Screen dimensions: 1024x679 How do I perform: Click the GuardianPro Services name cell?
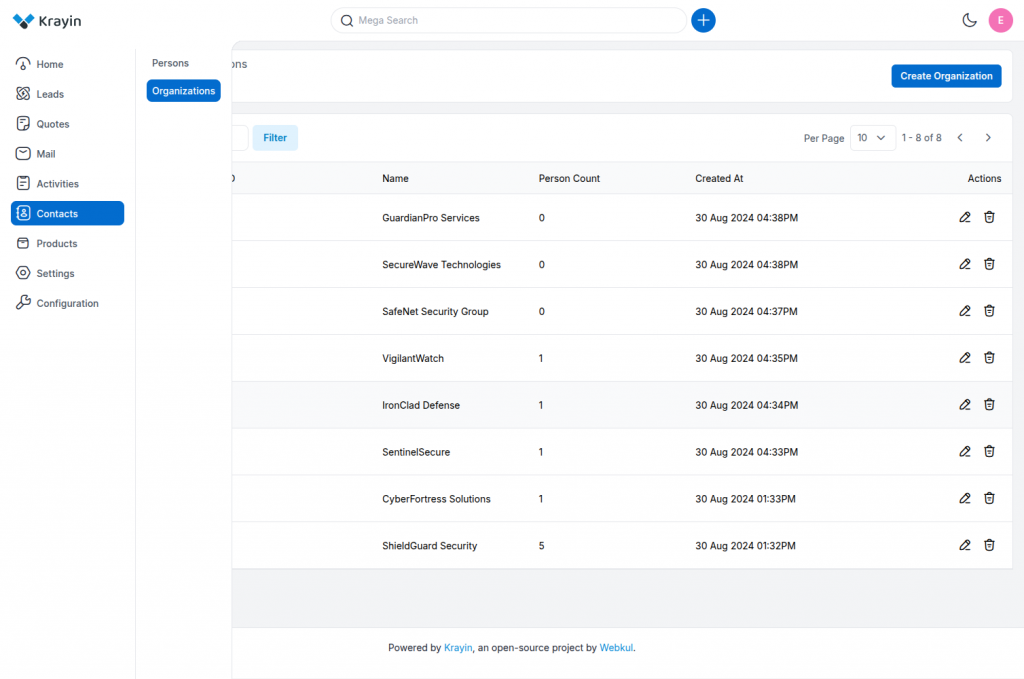pos(430,217)
